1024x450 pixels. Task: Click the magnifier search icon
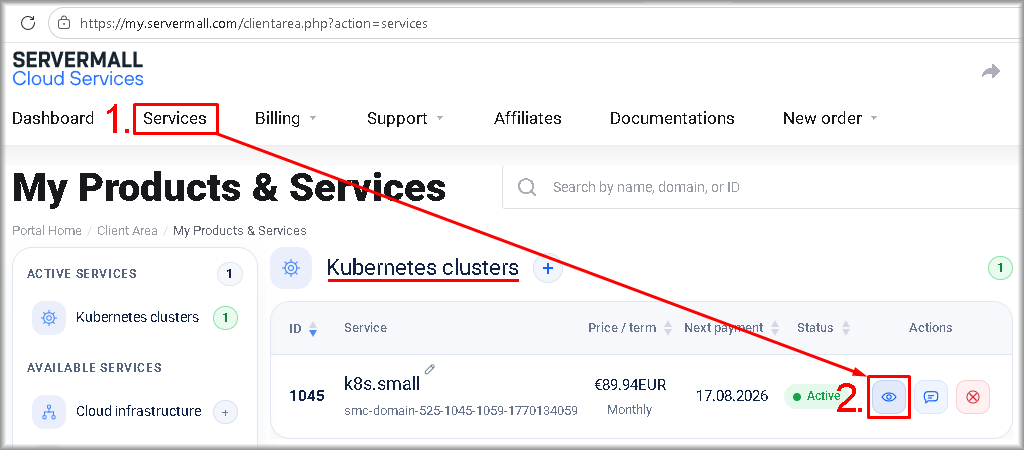[526, 187]
